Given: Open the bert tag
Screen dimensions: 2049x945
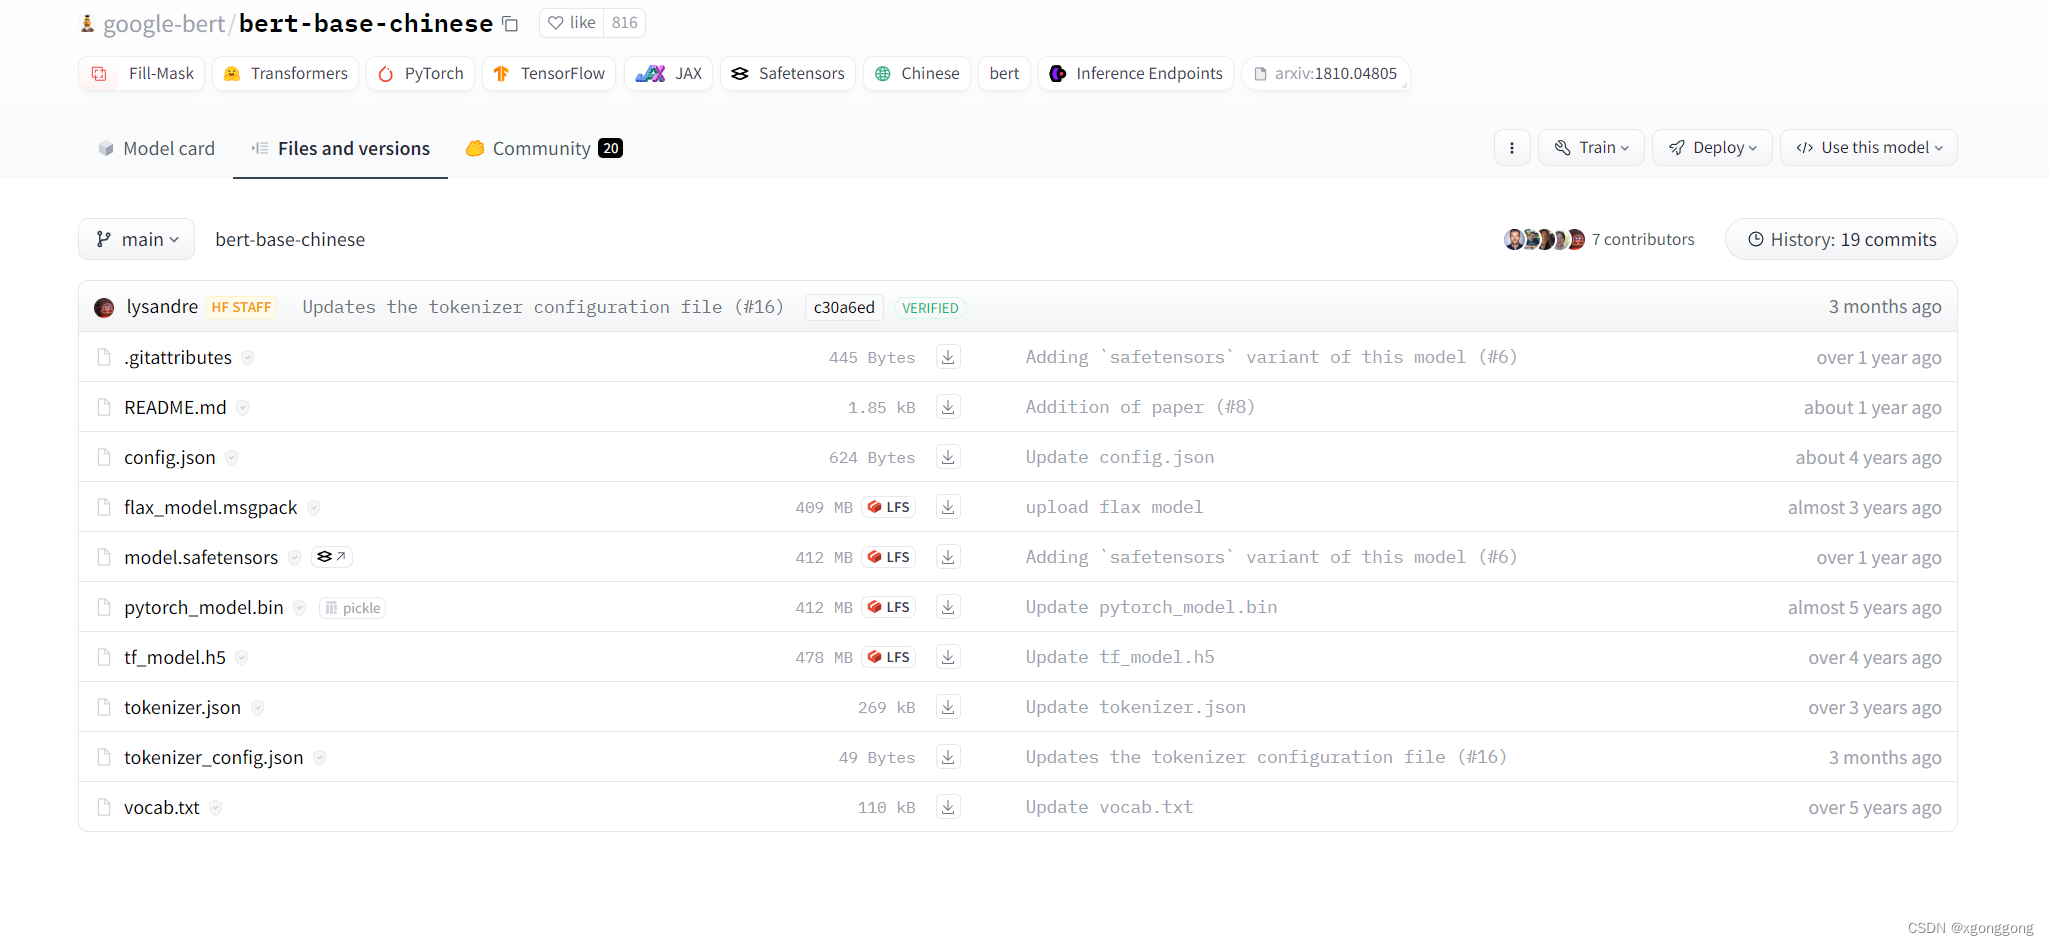Looking at the screenshot, I should pos(1004,74).
